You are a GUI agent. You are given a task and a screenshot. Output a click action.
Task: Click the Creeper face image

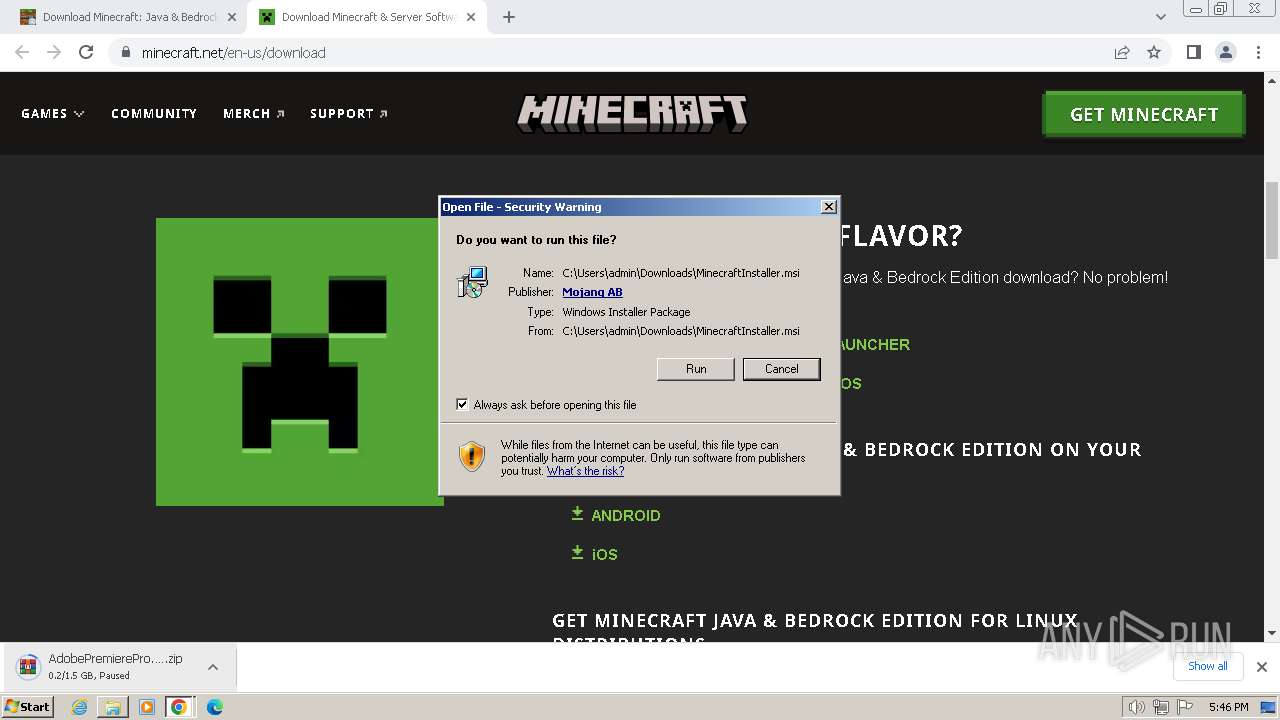point(299,362)
